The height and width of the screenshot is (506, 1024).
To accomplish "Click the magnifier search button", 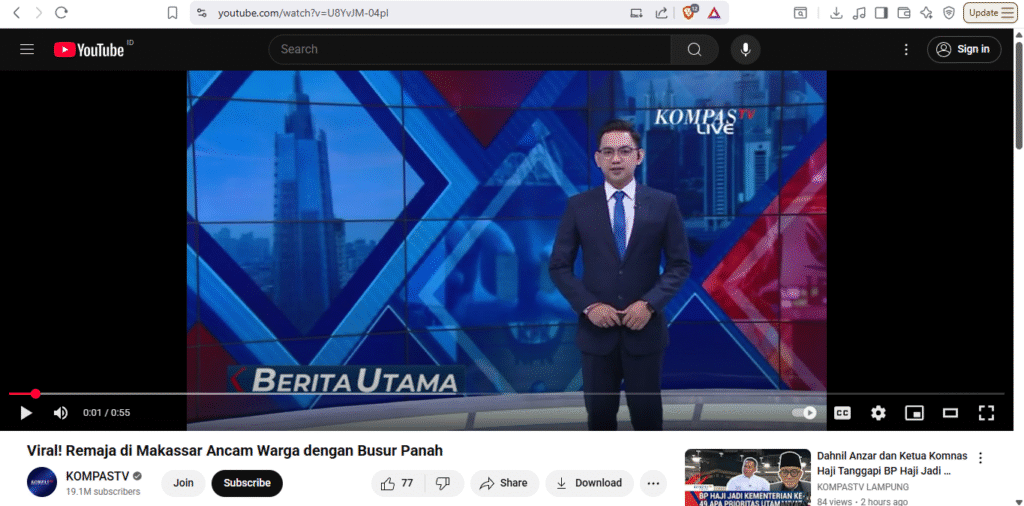I will click(694, 49).
